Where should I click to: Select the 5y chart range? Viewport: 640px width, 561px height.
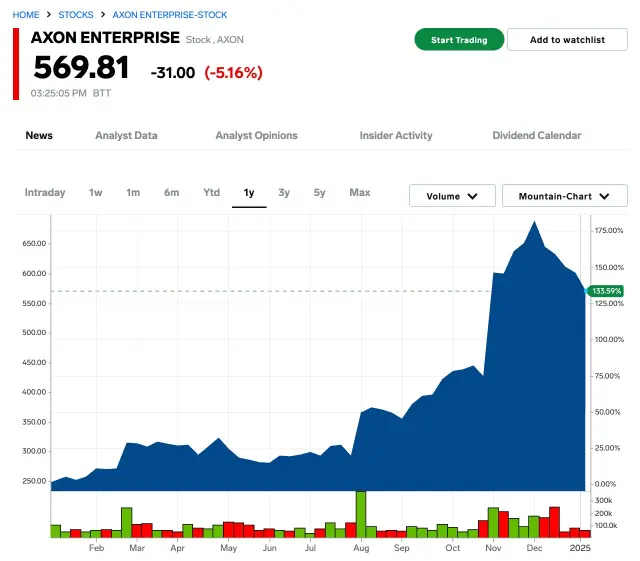319,193
